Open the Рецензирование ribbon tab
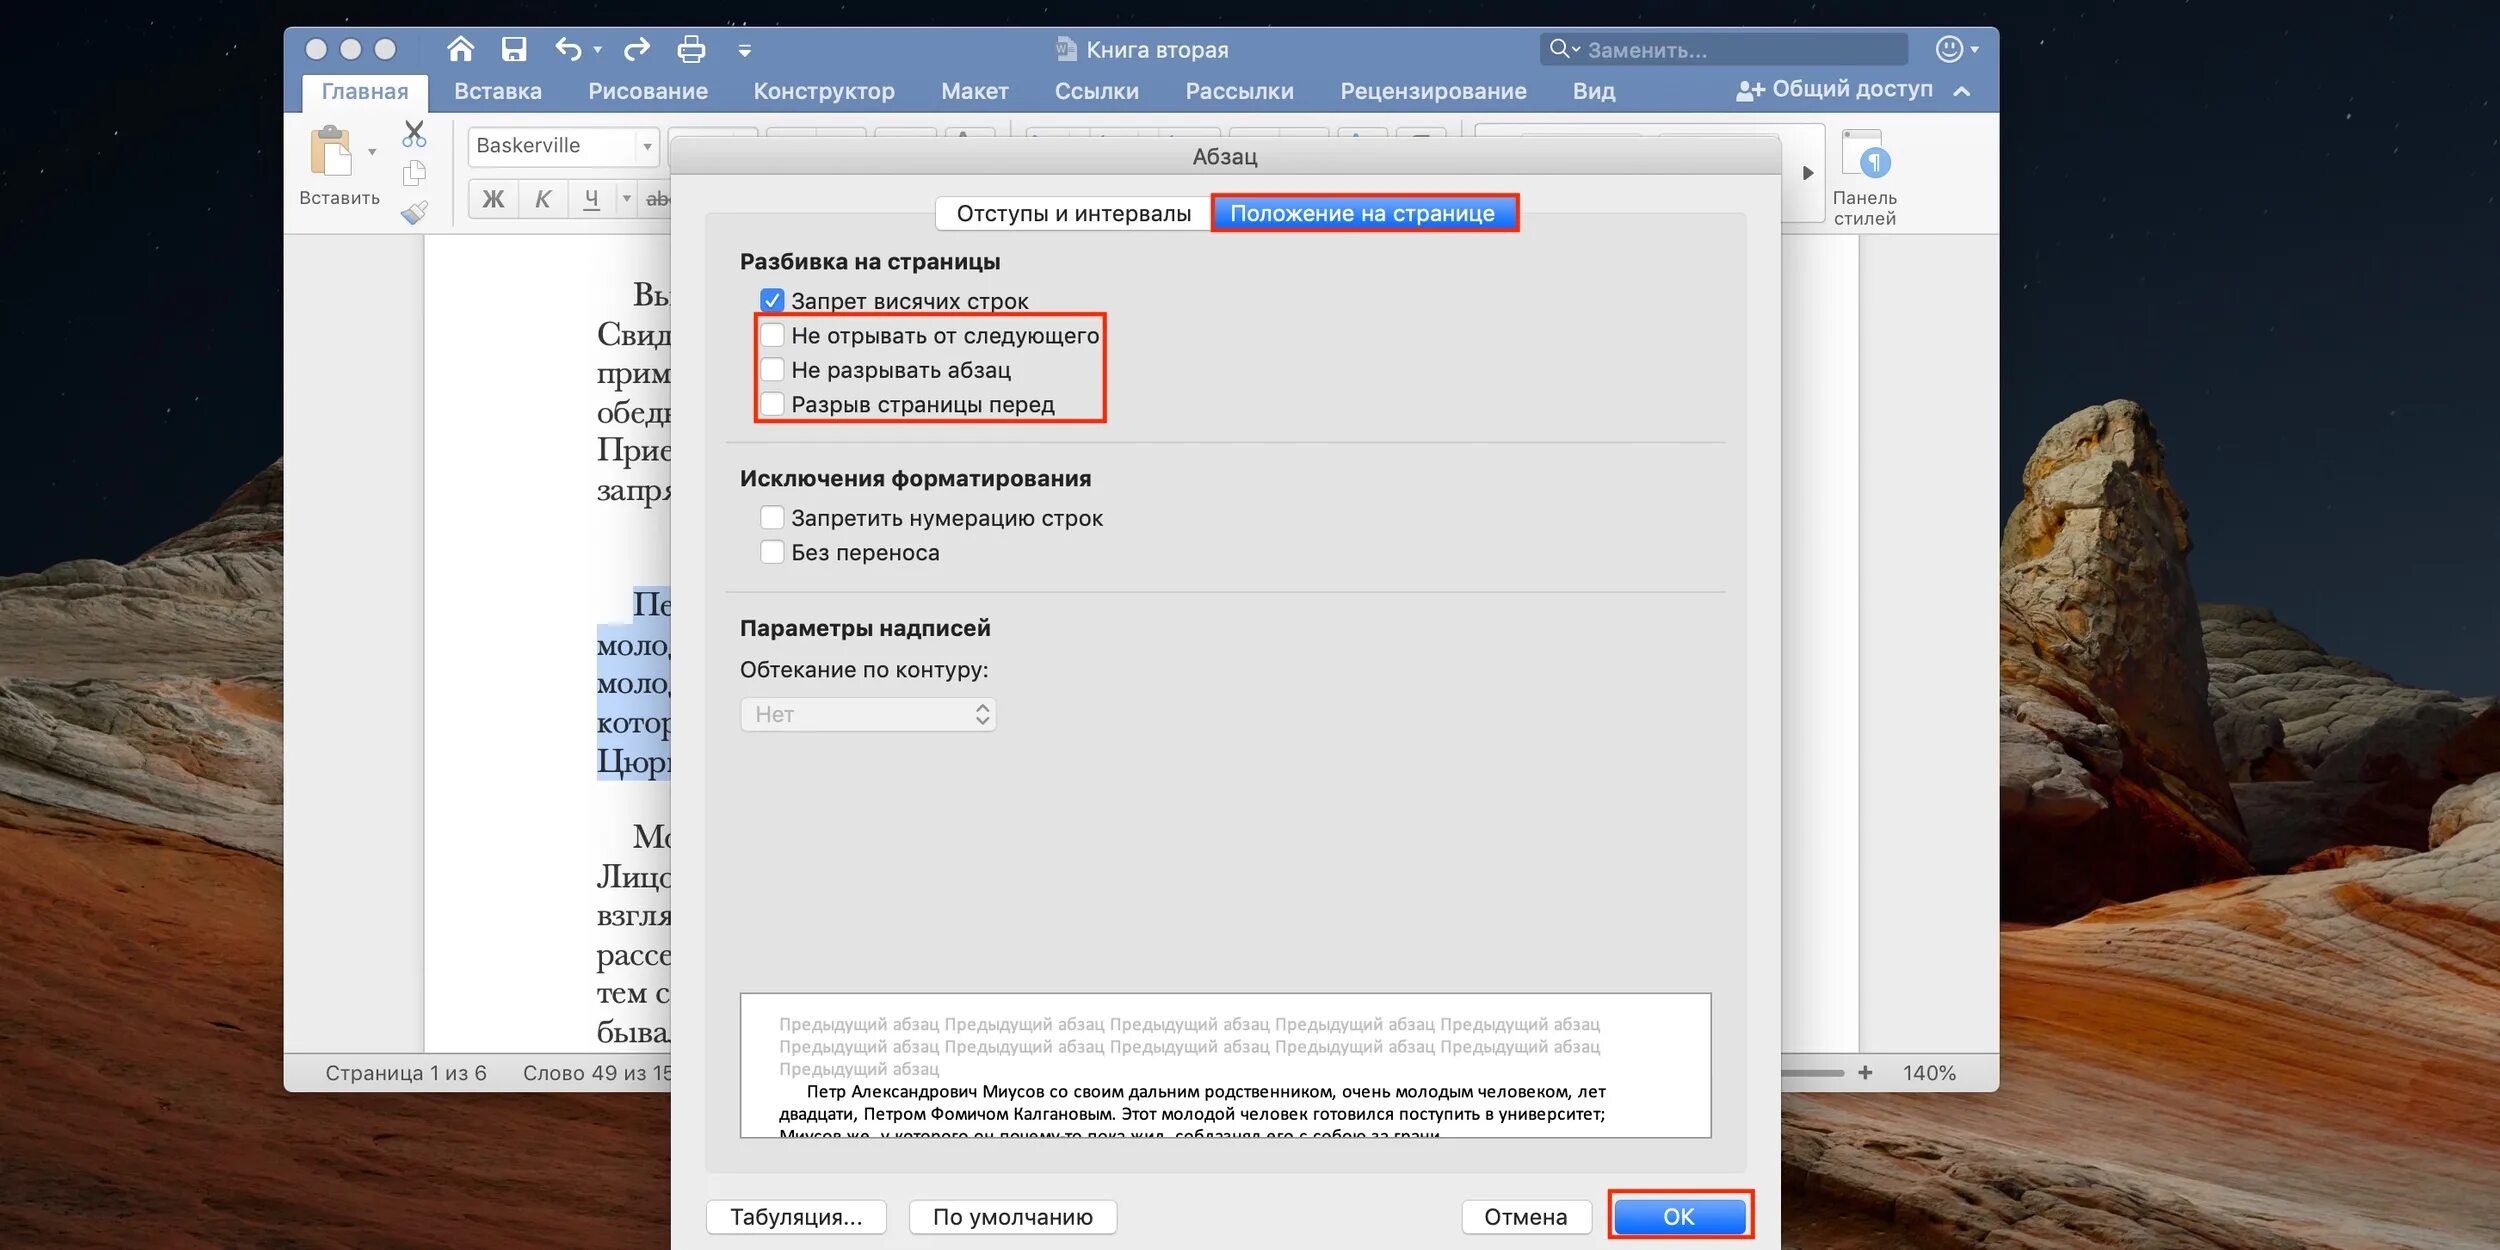This screenshot has height=1250, width=2500. pyautogui.click(x=1434, y=92)
